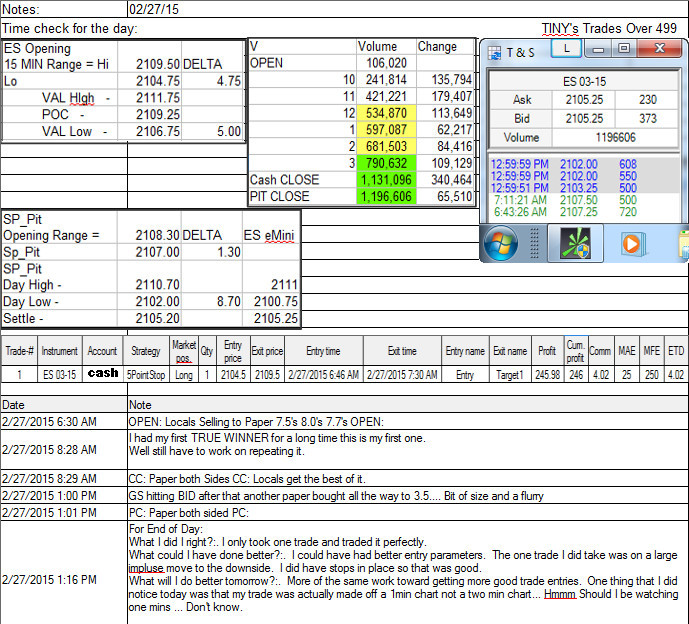Open the green starburst app in taskbar
Viewport: 689px width, 624px height.
pyautogui.click(x=575, y=243)
